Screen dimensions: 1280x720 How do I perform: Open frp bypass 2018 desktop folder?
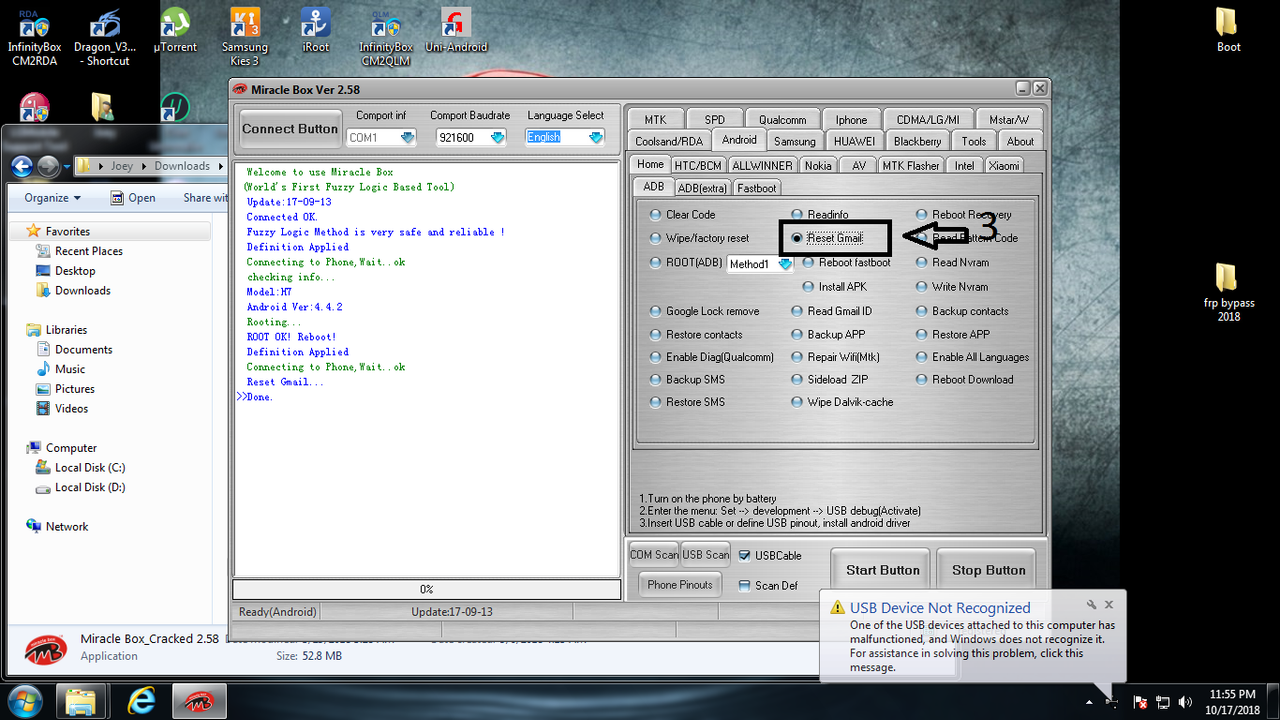tap(1228, 292)
